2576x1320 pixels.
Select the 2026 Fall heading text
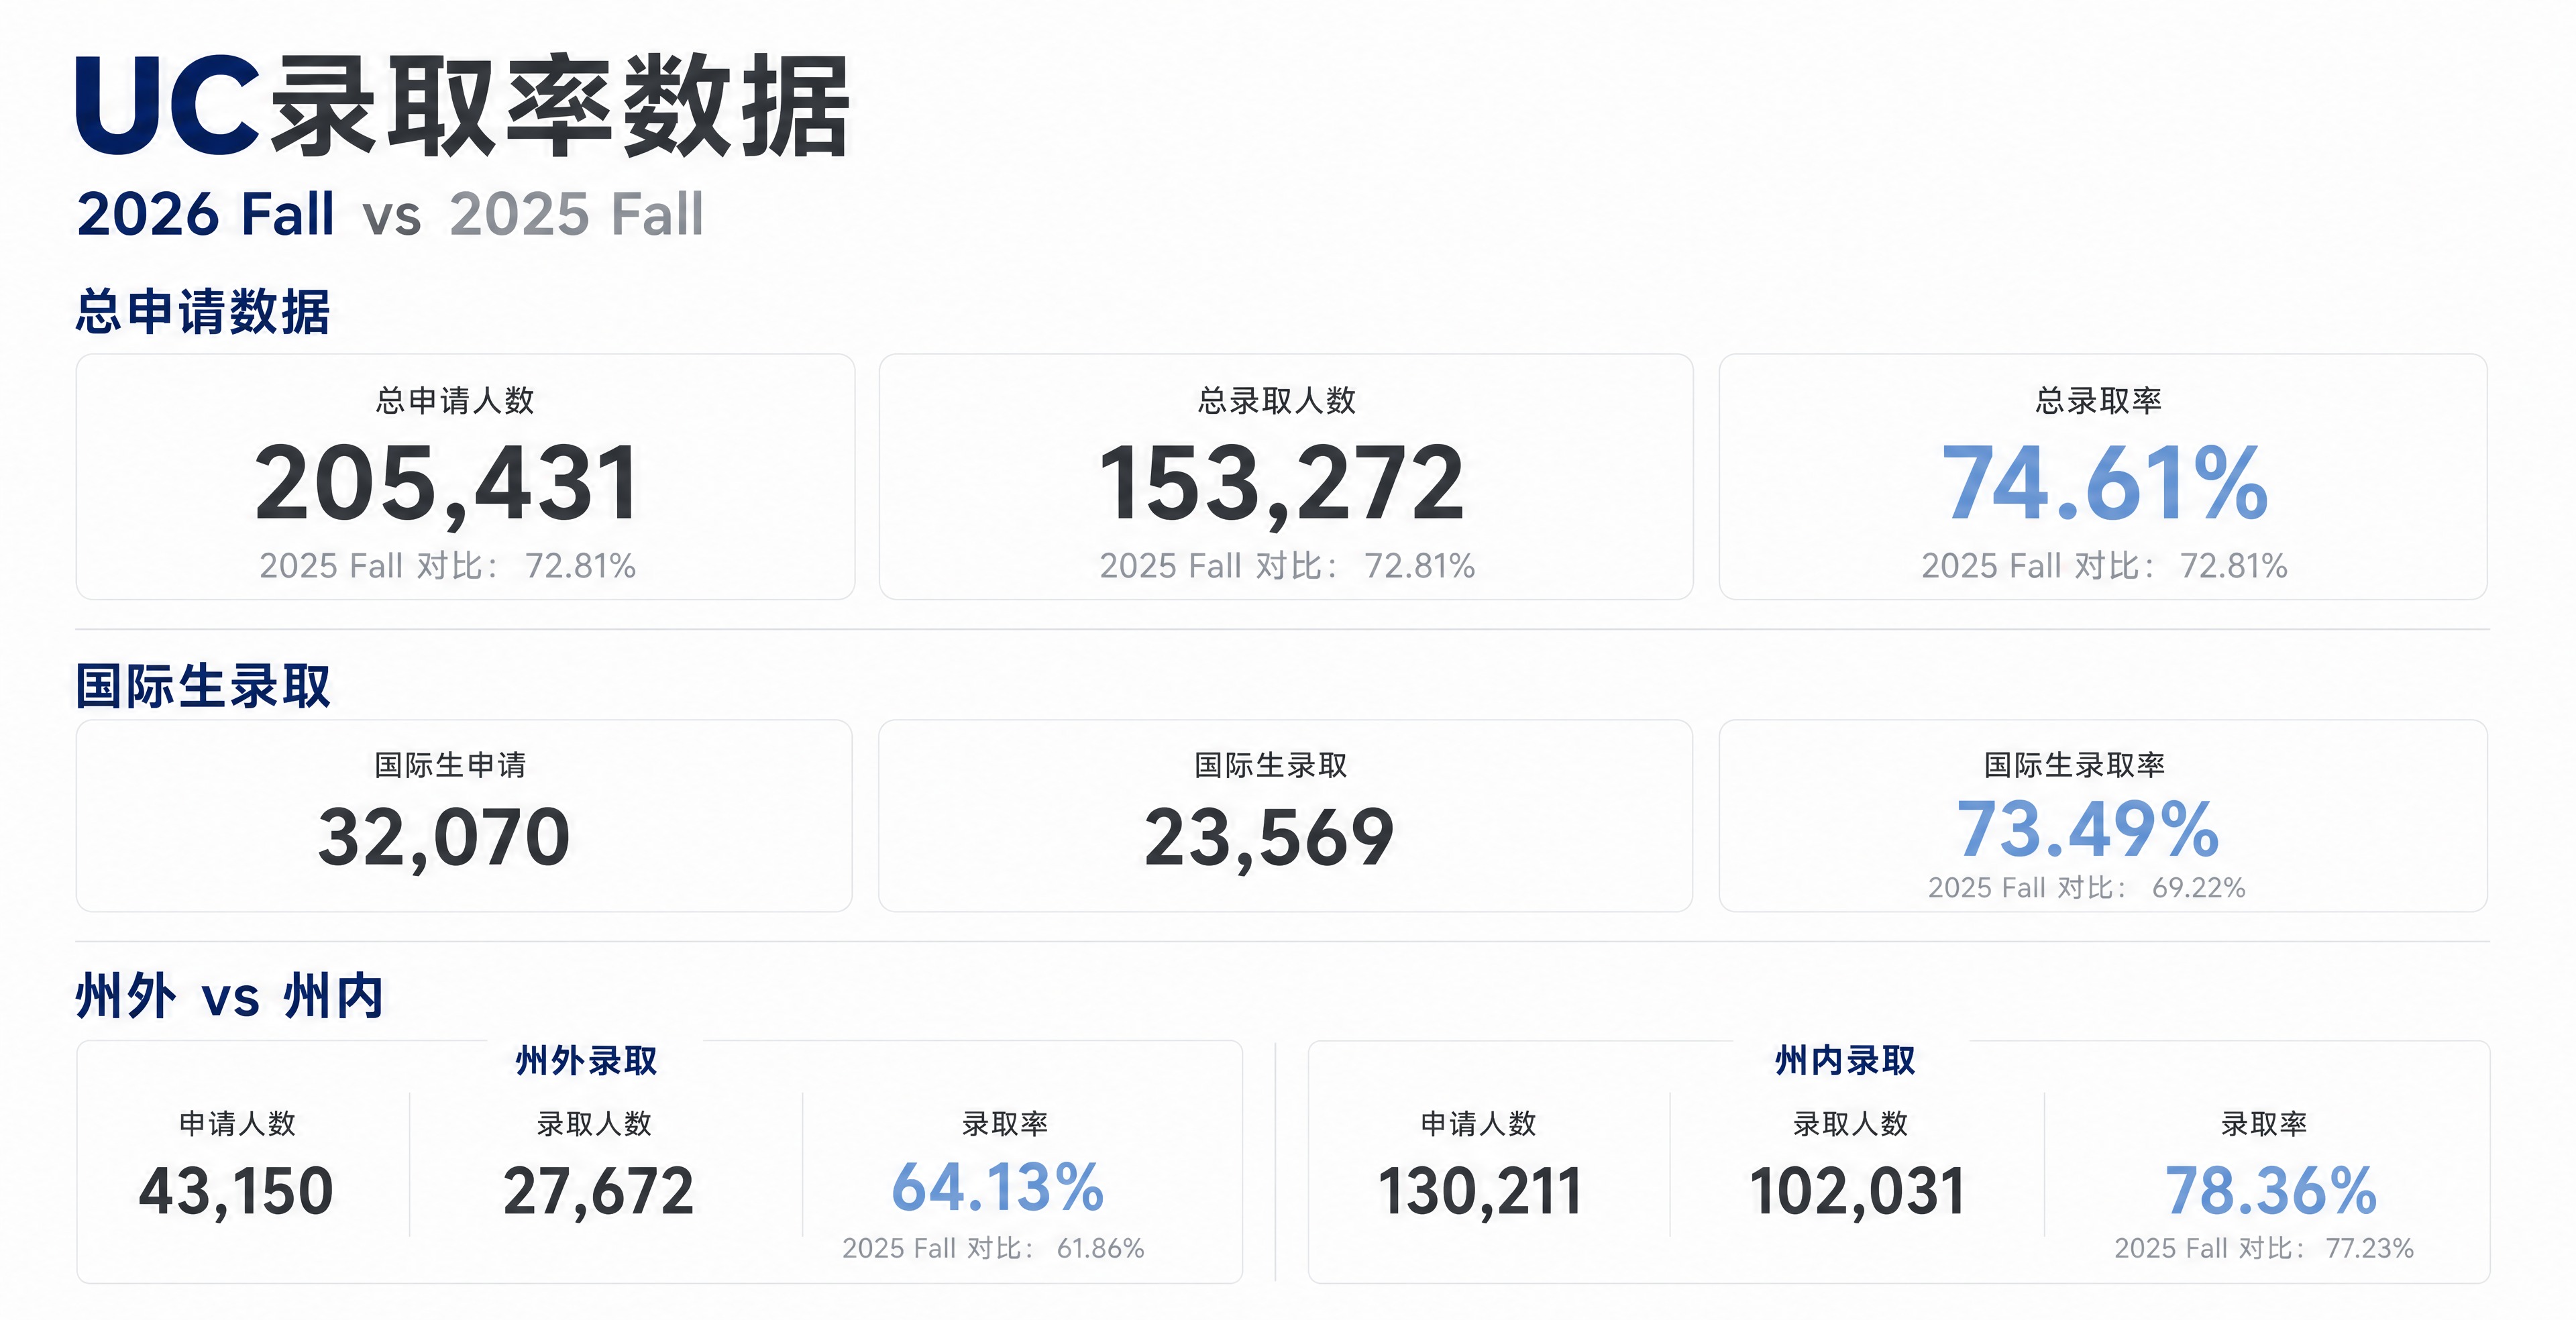[205, 214]
